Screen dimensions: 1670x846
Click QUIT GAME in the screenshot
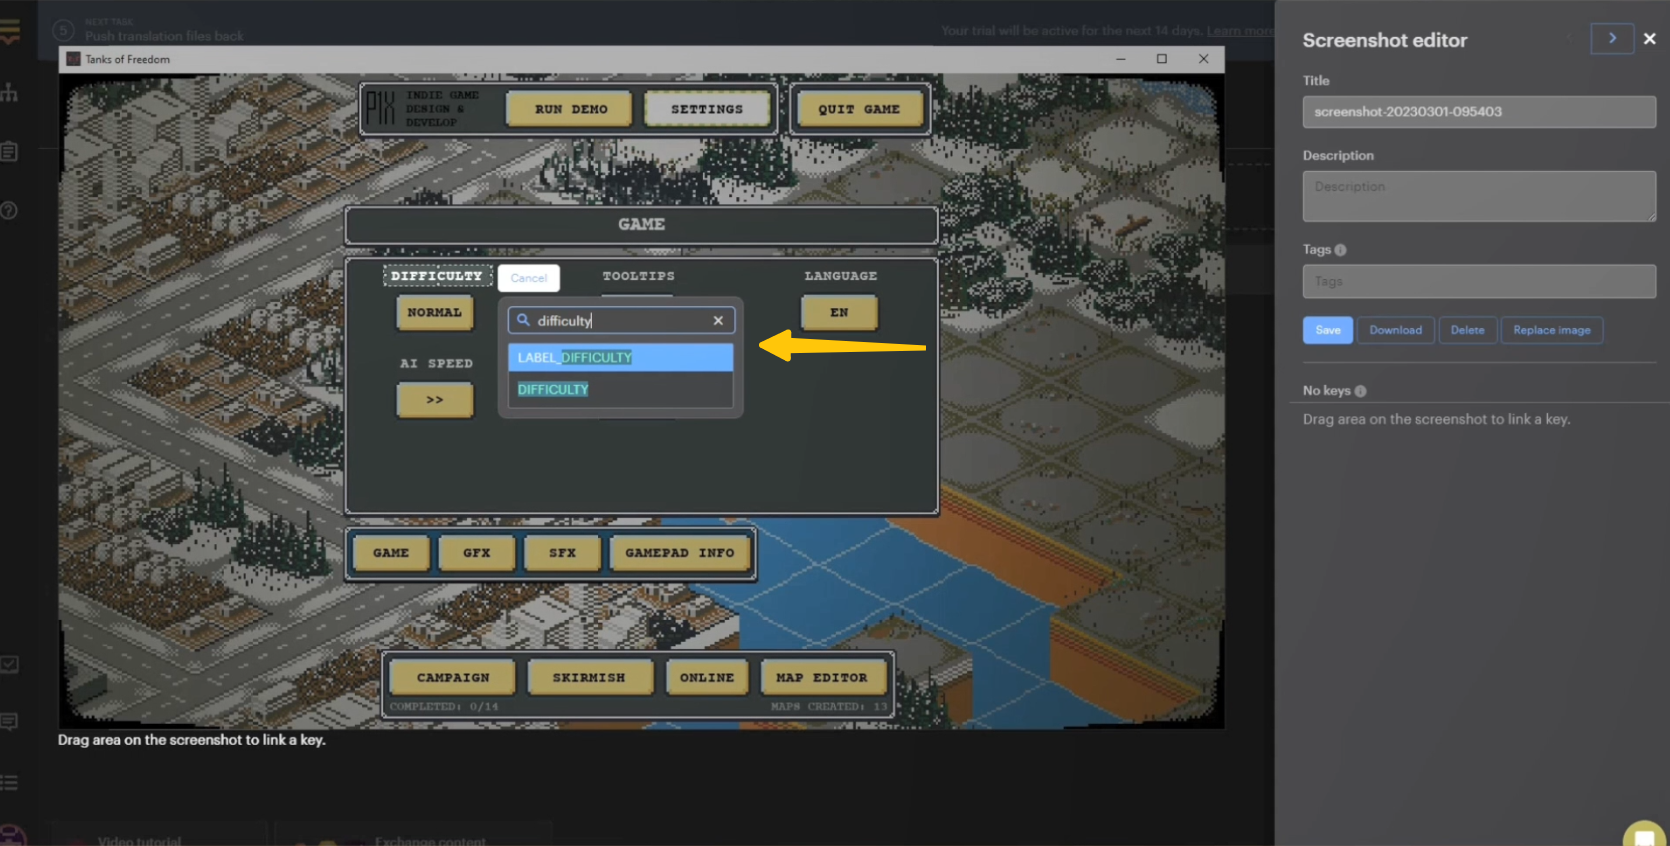click(x=859, y=109)
